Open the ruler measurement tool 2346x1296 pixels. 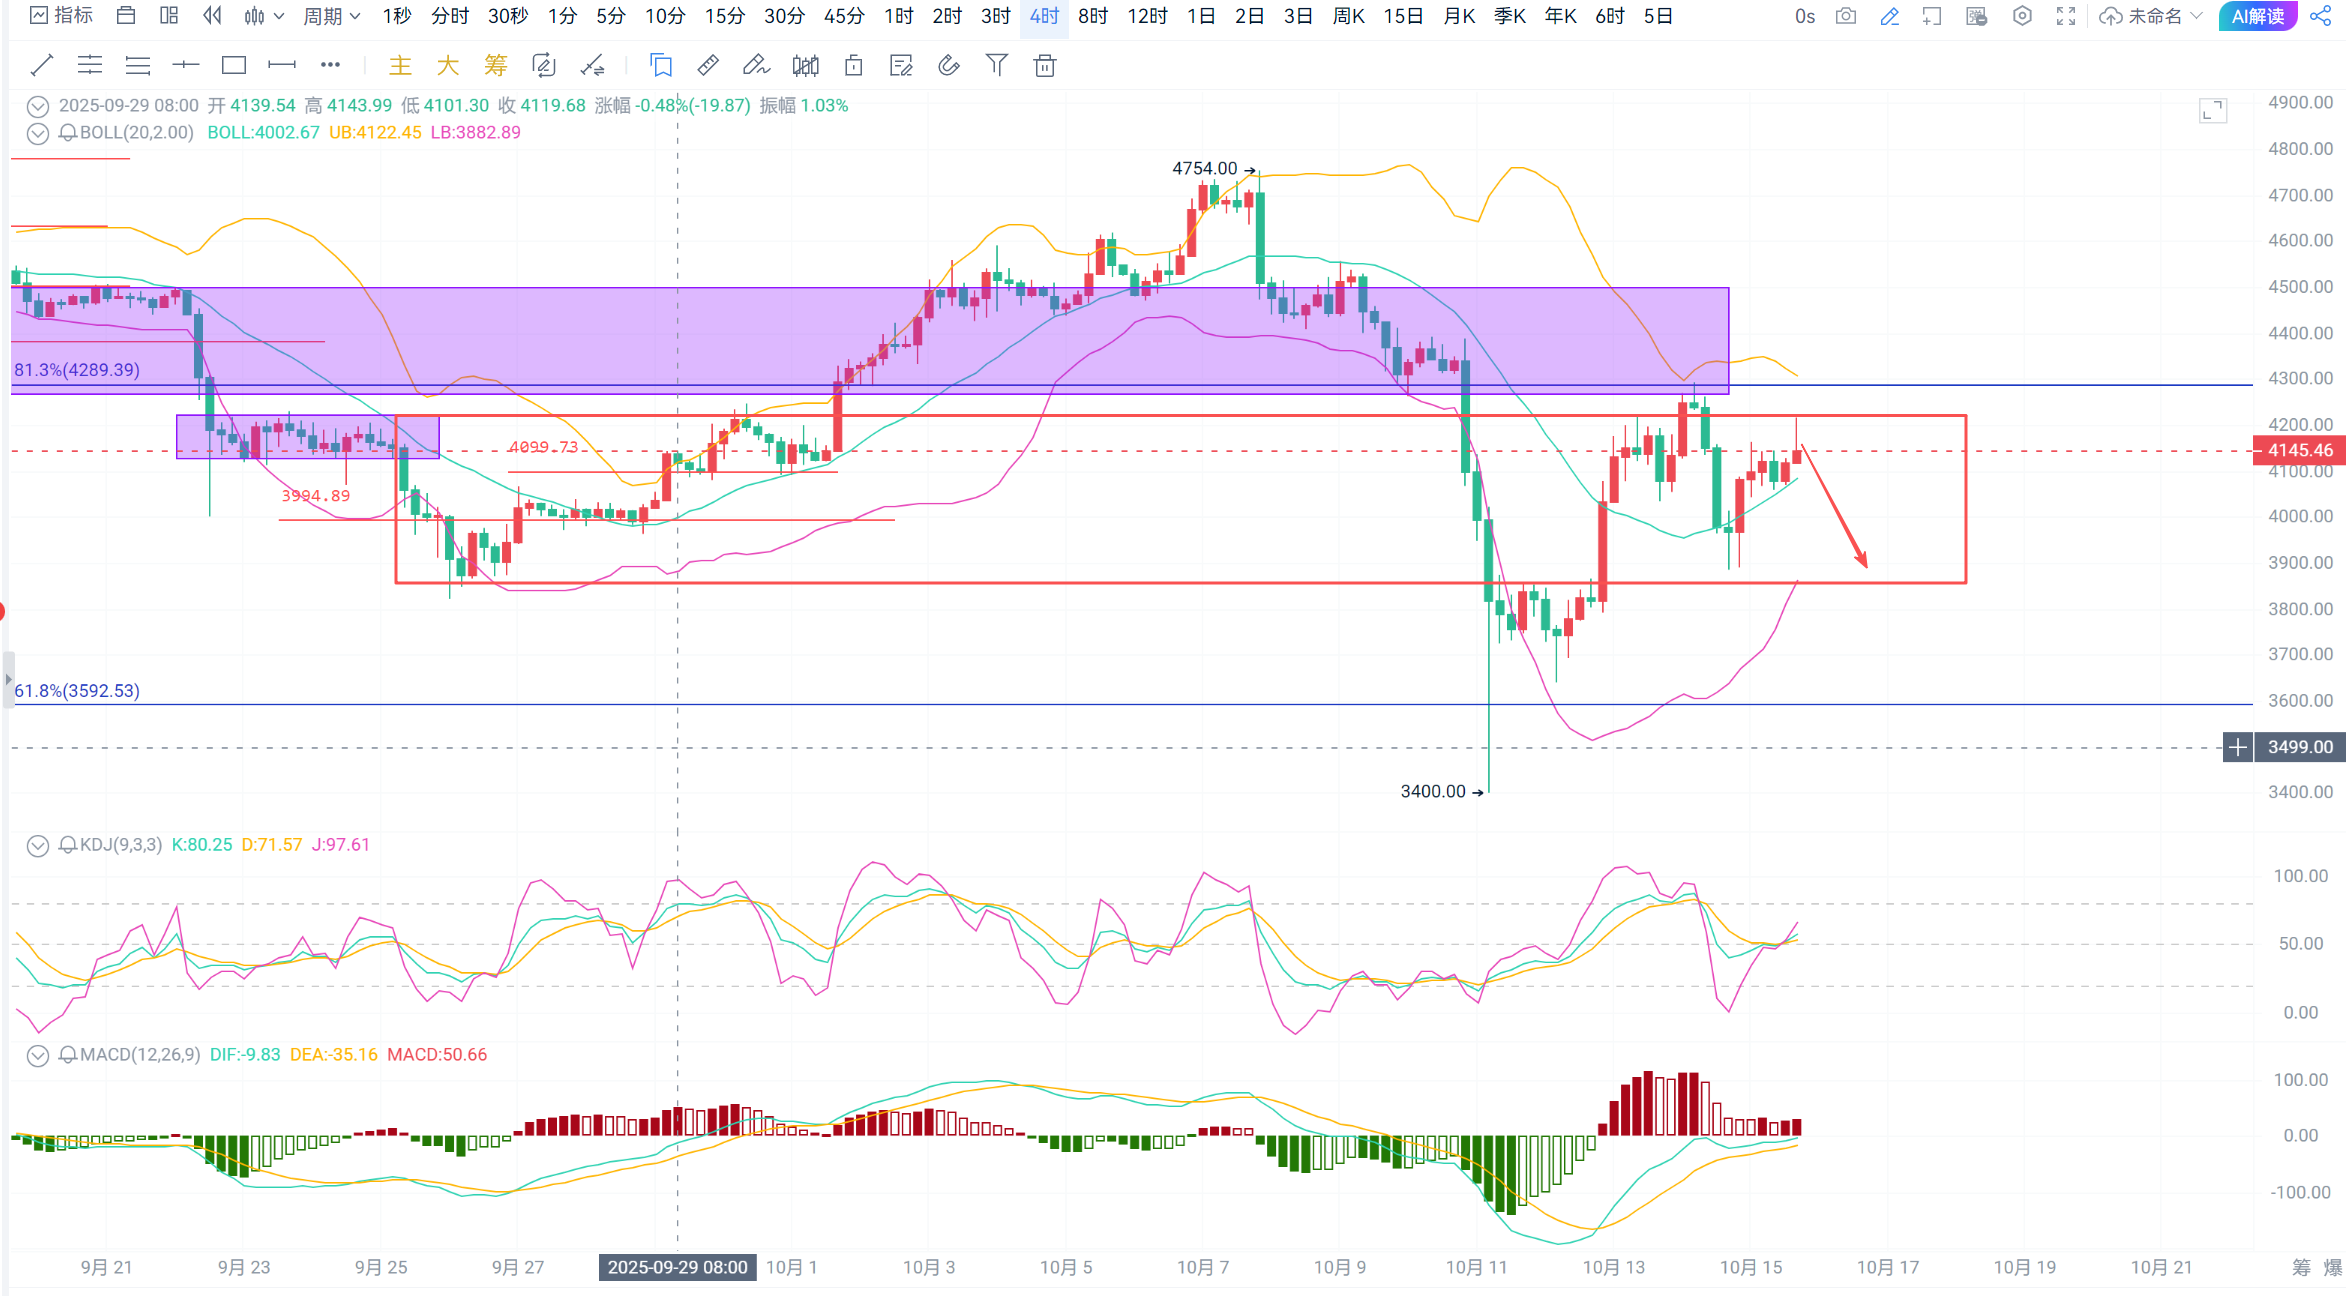point(707,66)
